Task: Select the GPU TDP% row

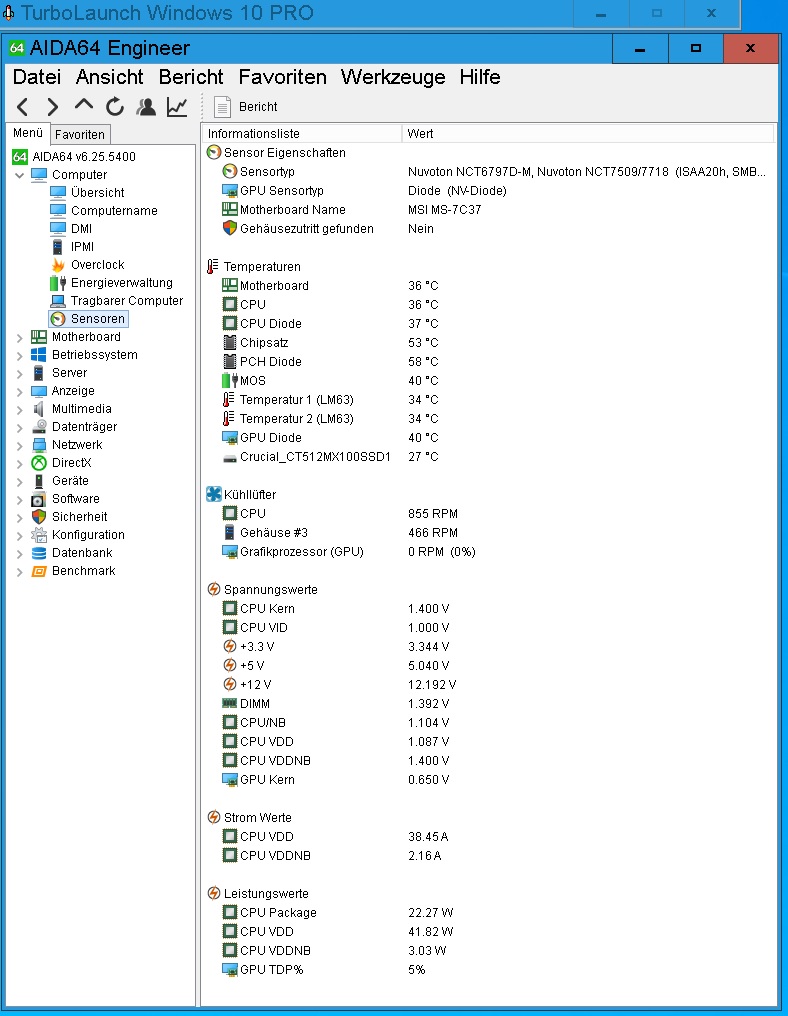Action: [489, 969]
